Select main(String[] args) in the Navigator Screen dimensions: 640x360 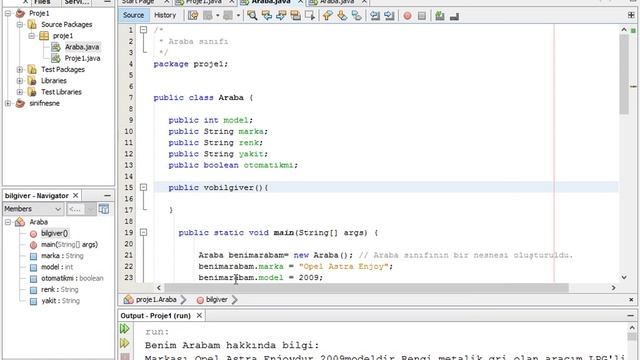(x=69, y=244)
